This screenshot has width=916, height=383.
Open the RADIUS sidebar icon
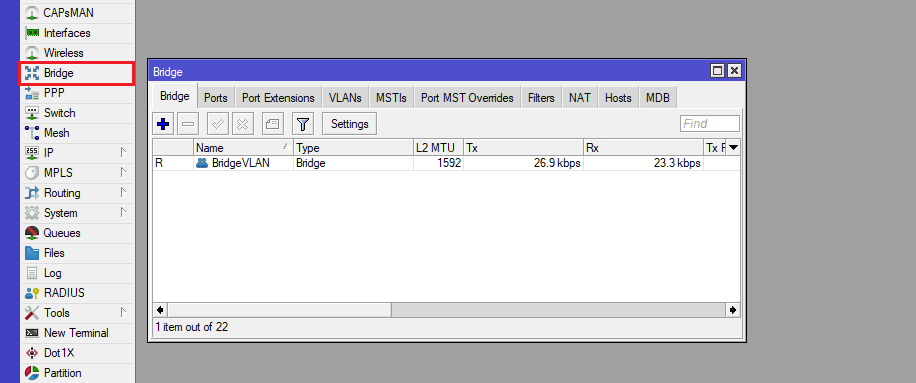(32, 293)
